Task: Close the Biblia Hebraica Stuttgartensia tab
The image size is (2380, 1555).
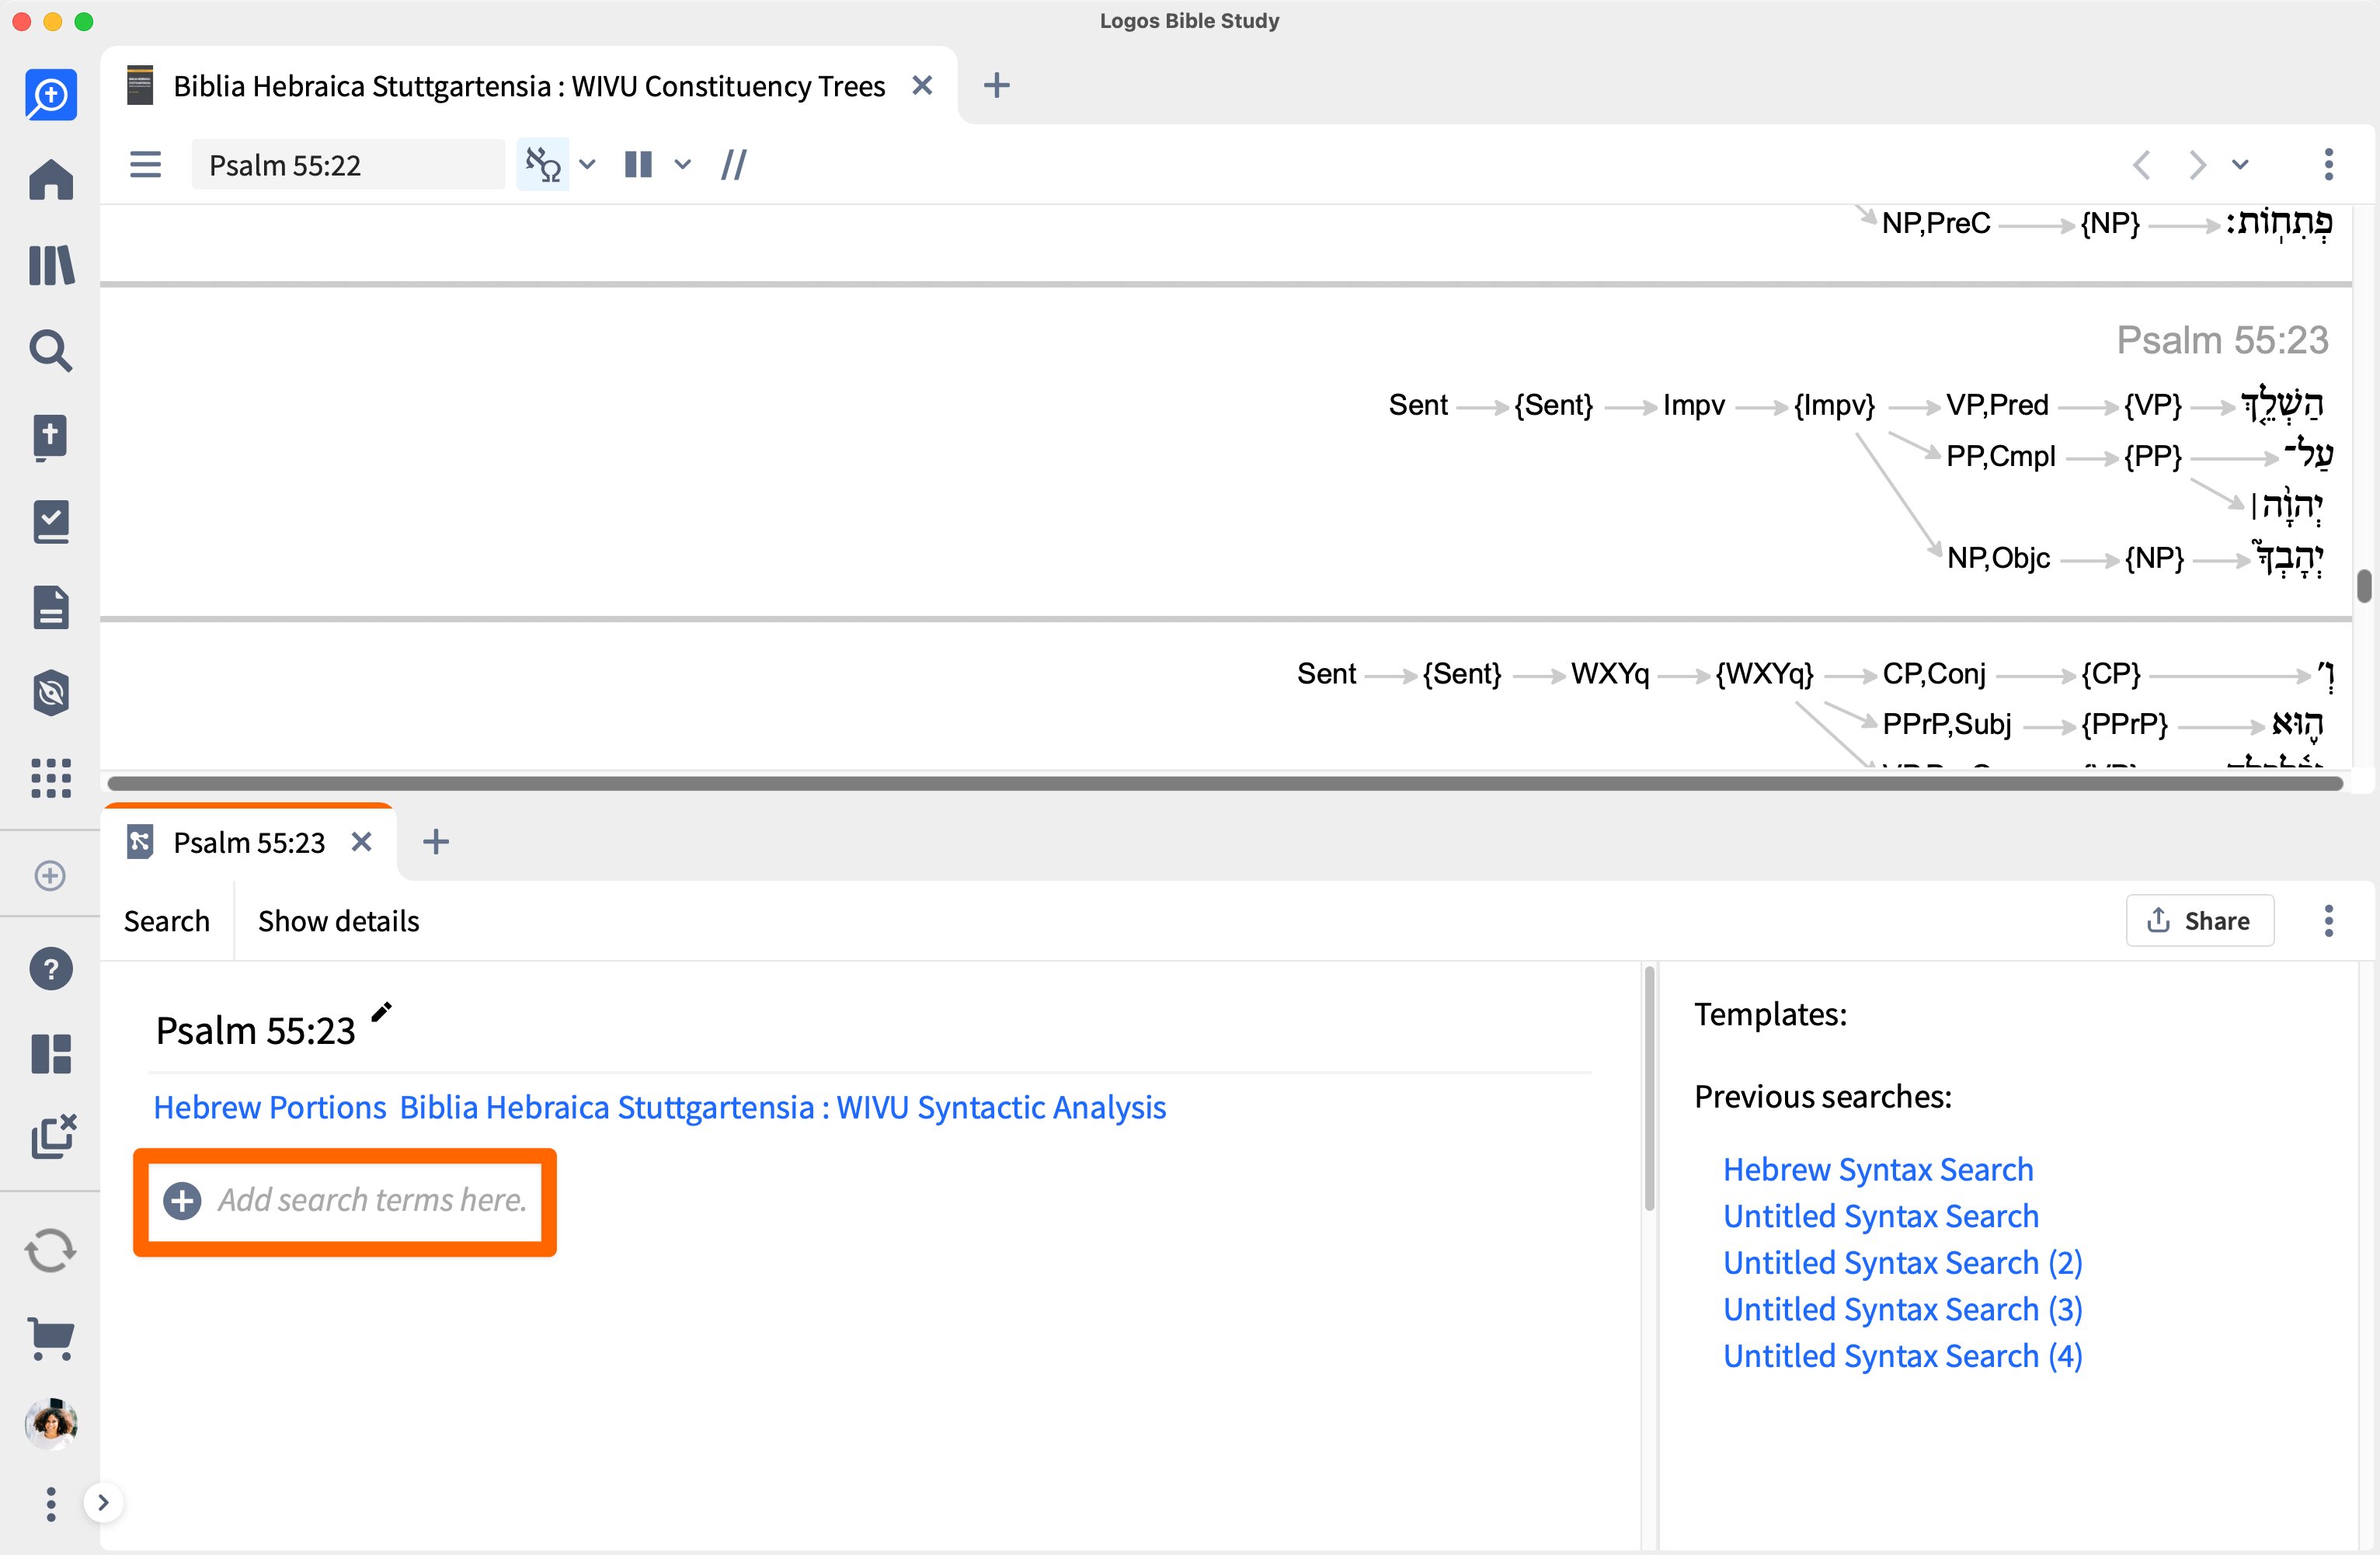Action: pyautogui.click(x=922, y=86)
